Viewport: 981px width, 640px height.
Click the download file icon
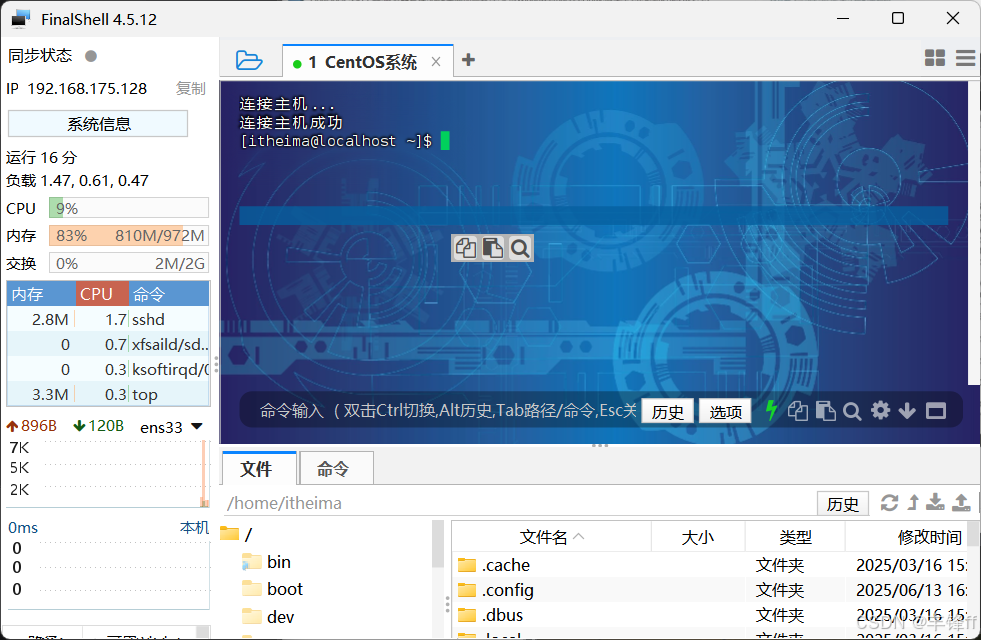(x=935, y=502)
